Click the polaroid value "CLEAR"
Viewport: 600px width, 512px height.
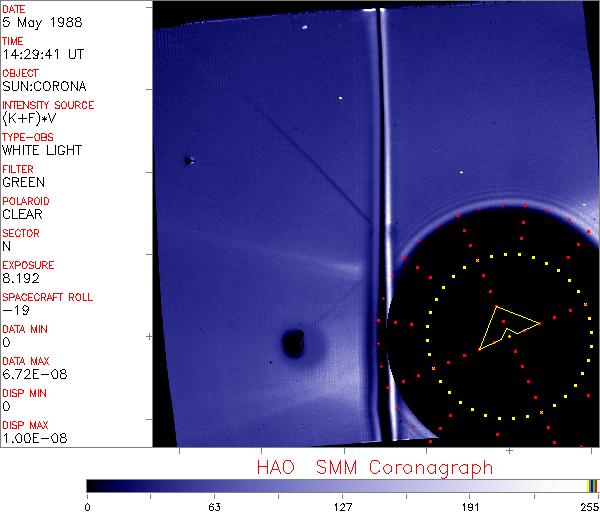click(x=22, y=214)
